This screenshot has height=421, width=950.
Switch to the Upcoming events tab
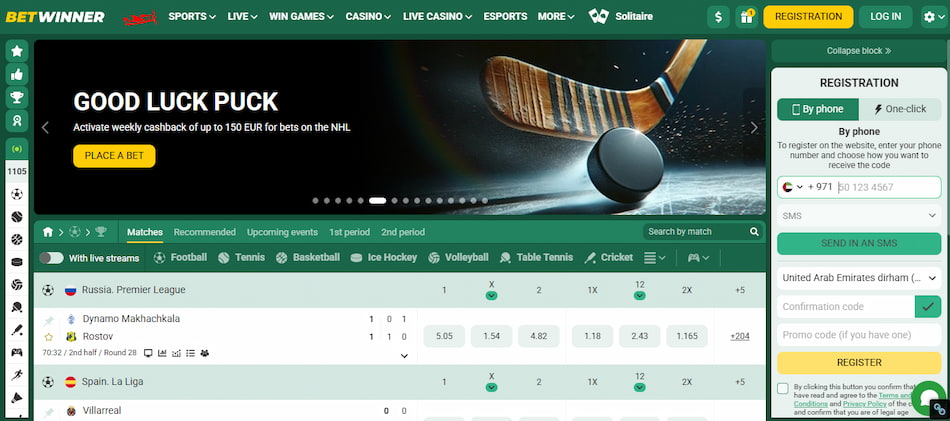pos(282,232)
